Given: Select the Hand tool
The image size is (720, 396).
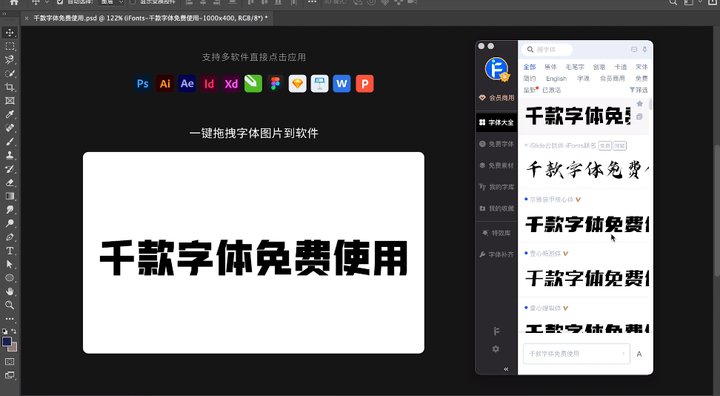Looking at the screenshot, I should [10, 291].
